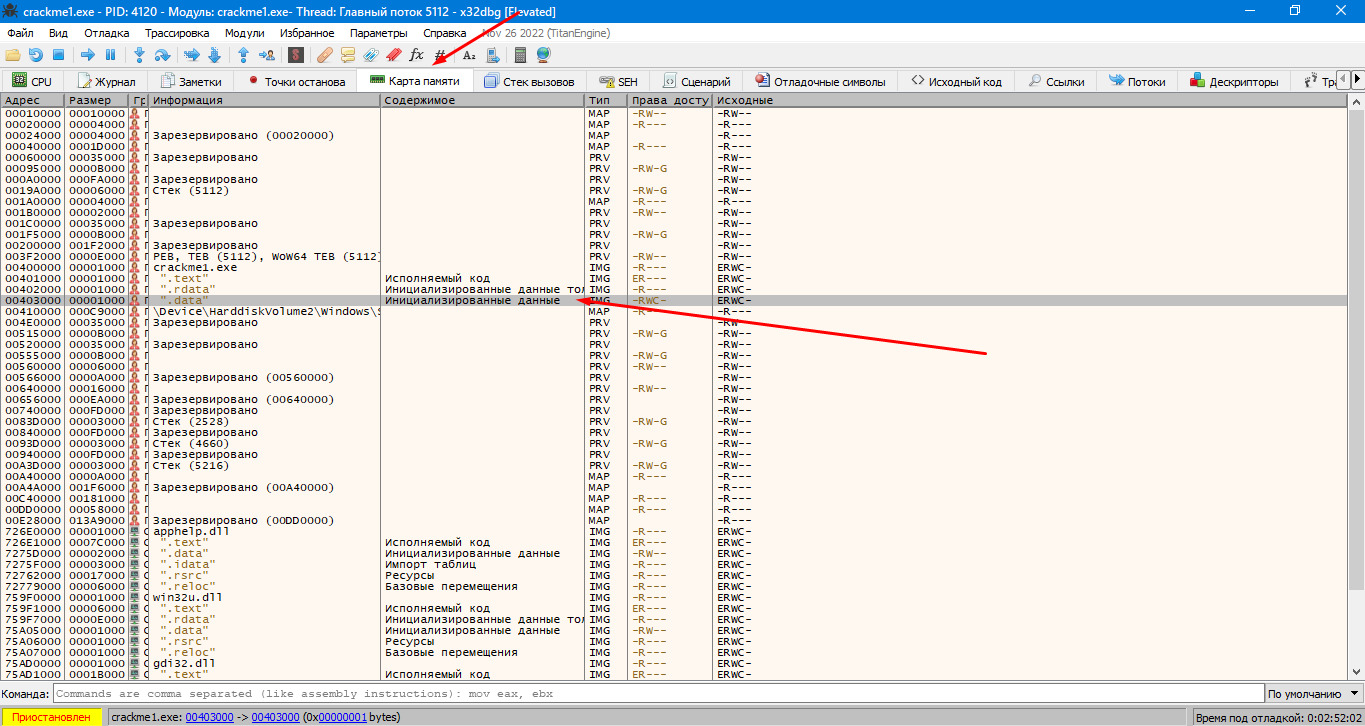Open the Scylla plugin icon

coord(296,55)
